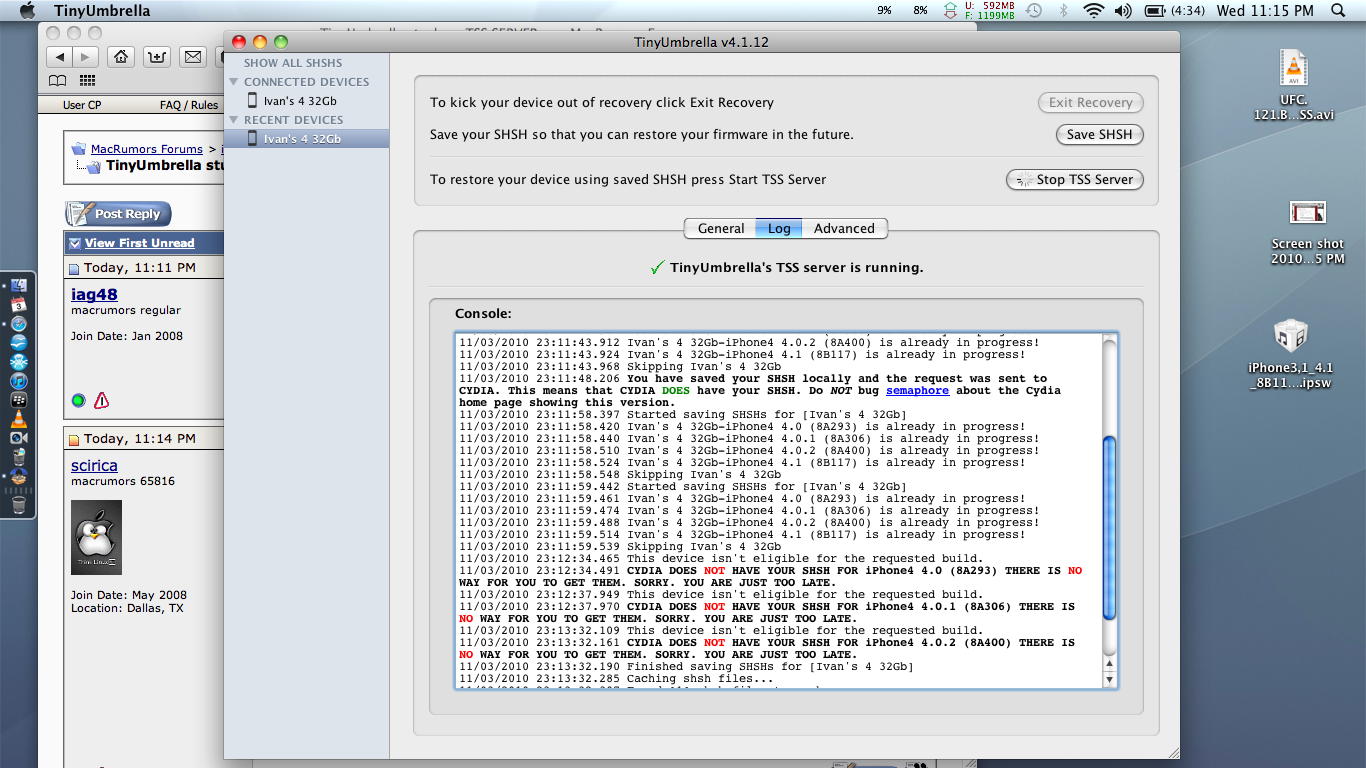Select Ivan's 4 32Gb under Connected Devices

pyautogui.click(x=306, y=101)
